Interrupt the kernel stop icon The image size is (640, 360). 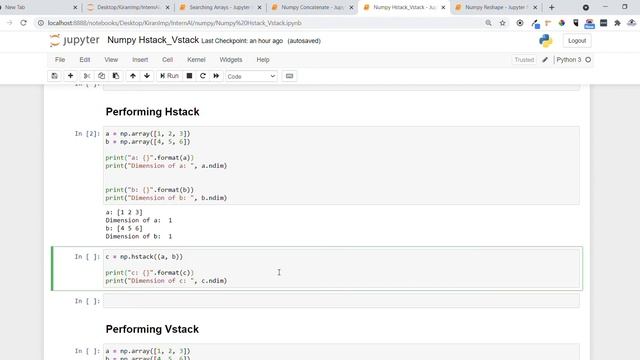[189, 76]
